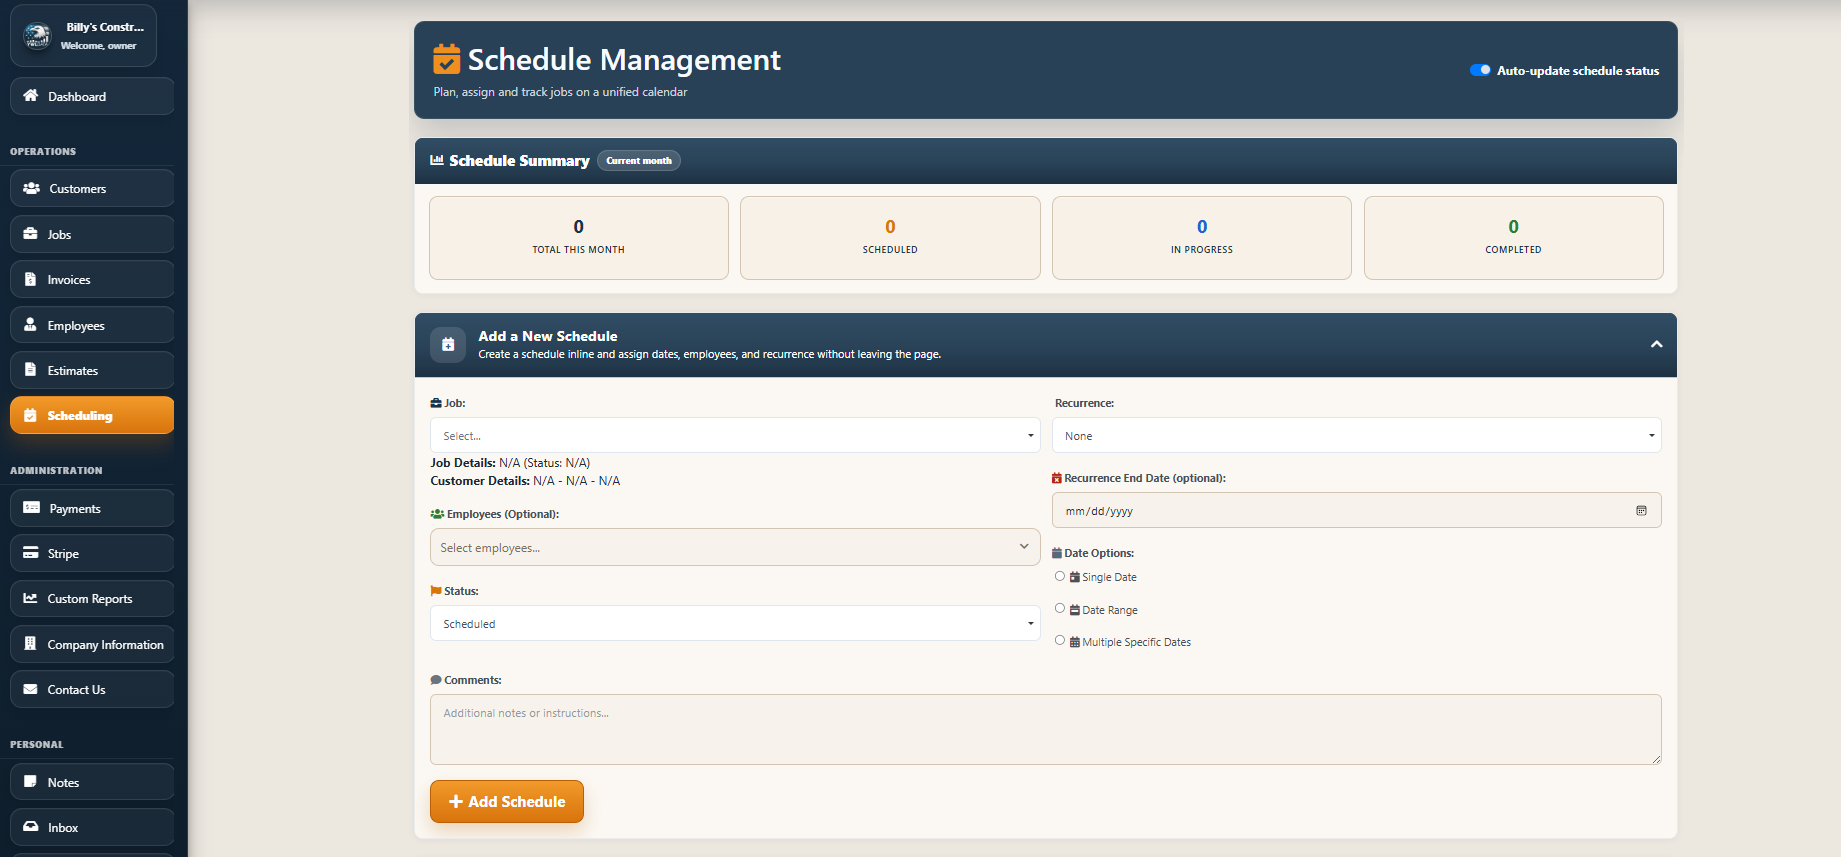Click the group icon next to Employees (Optional)
Image resolution: width=1841 pixels, height=857 pixels.
coord(437,514)
